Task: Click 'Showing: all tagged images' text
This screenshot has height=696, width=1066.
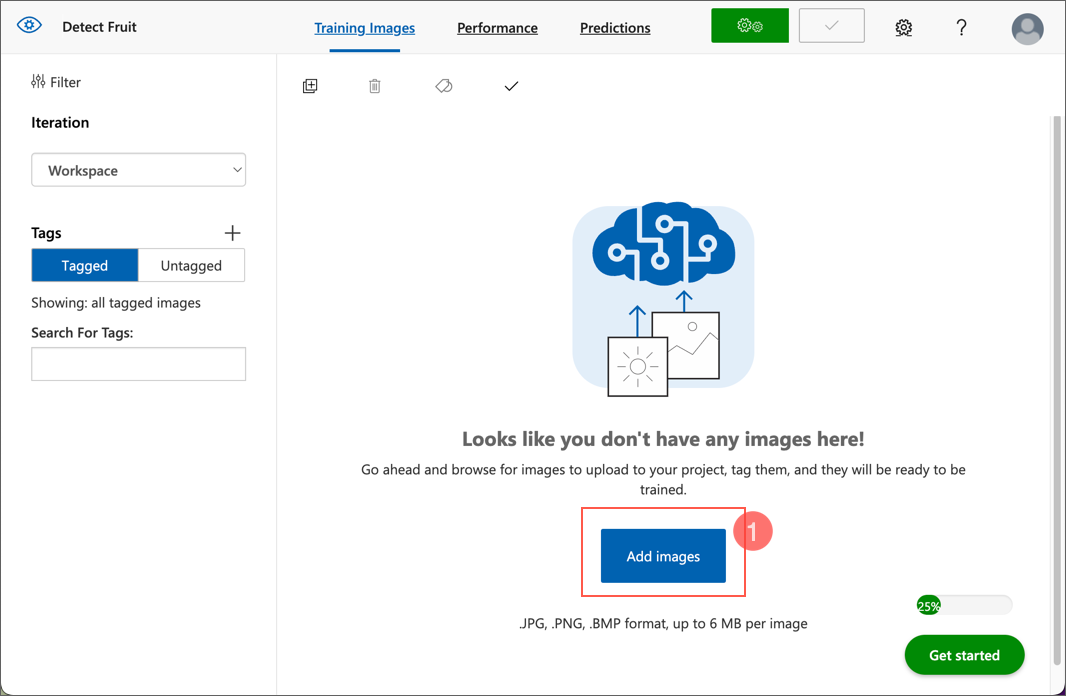Action: [116, 302]
